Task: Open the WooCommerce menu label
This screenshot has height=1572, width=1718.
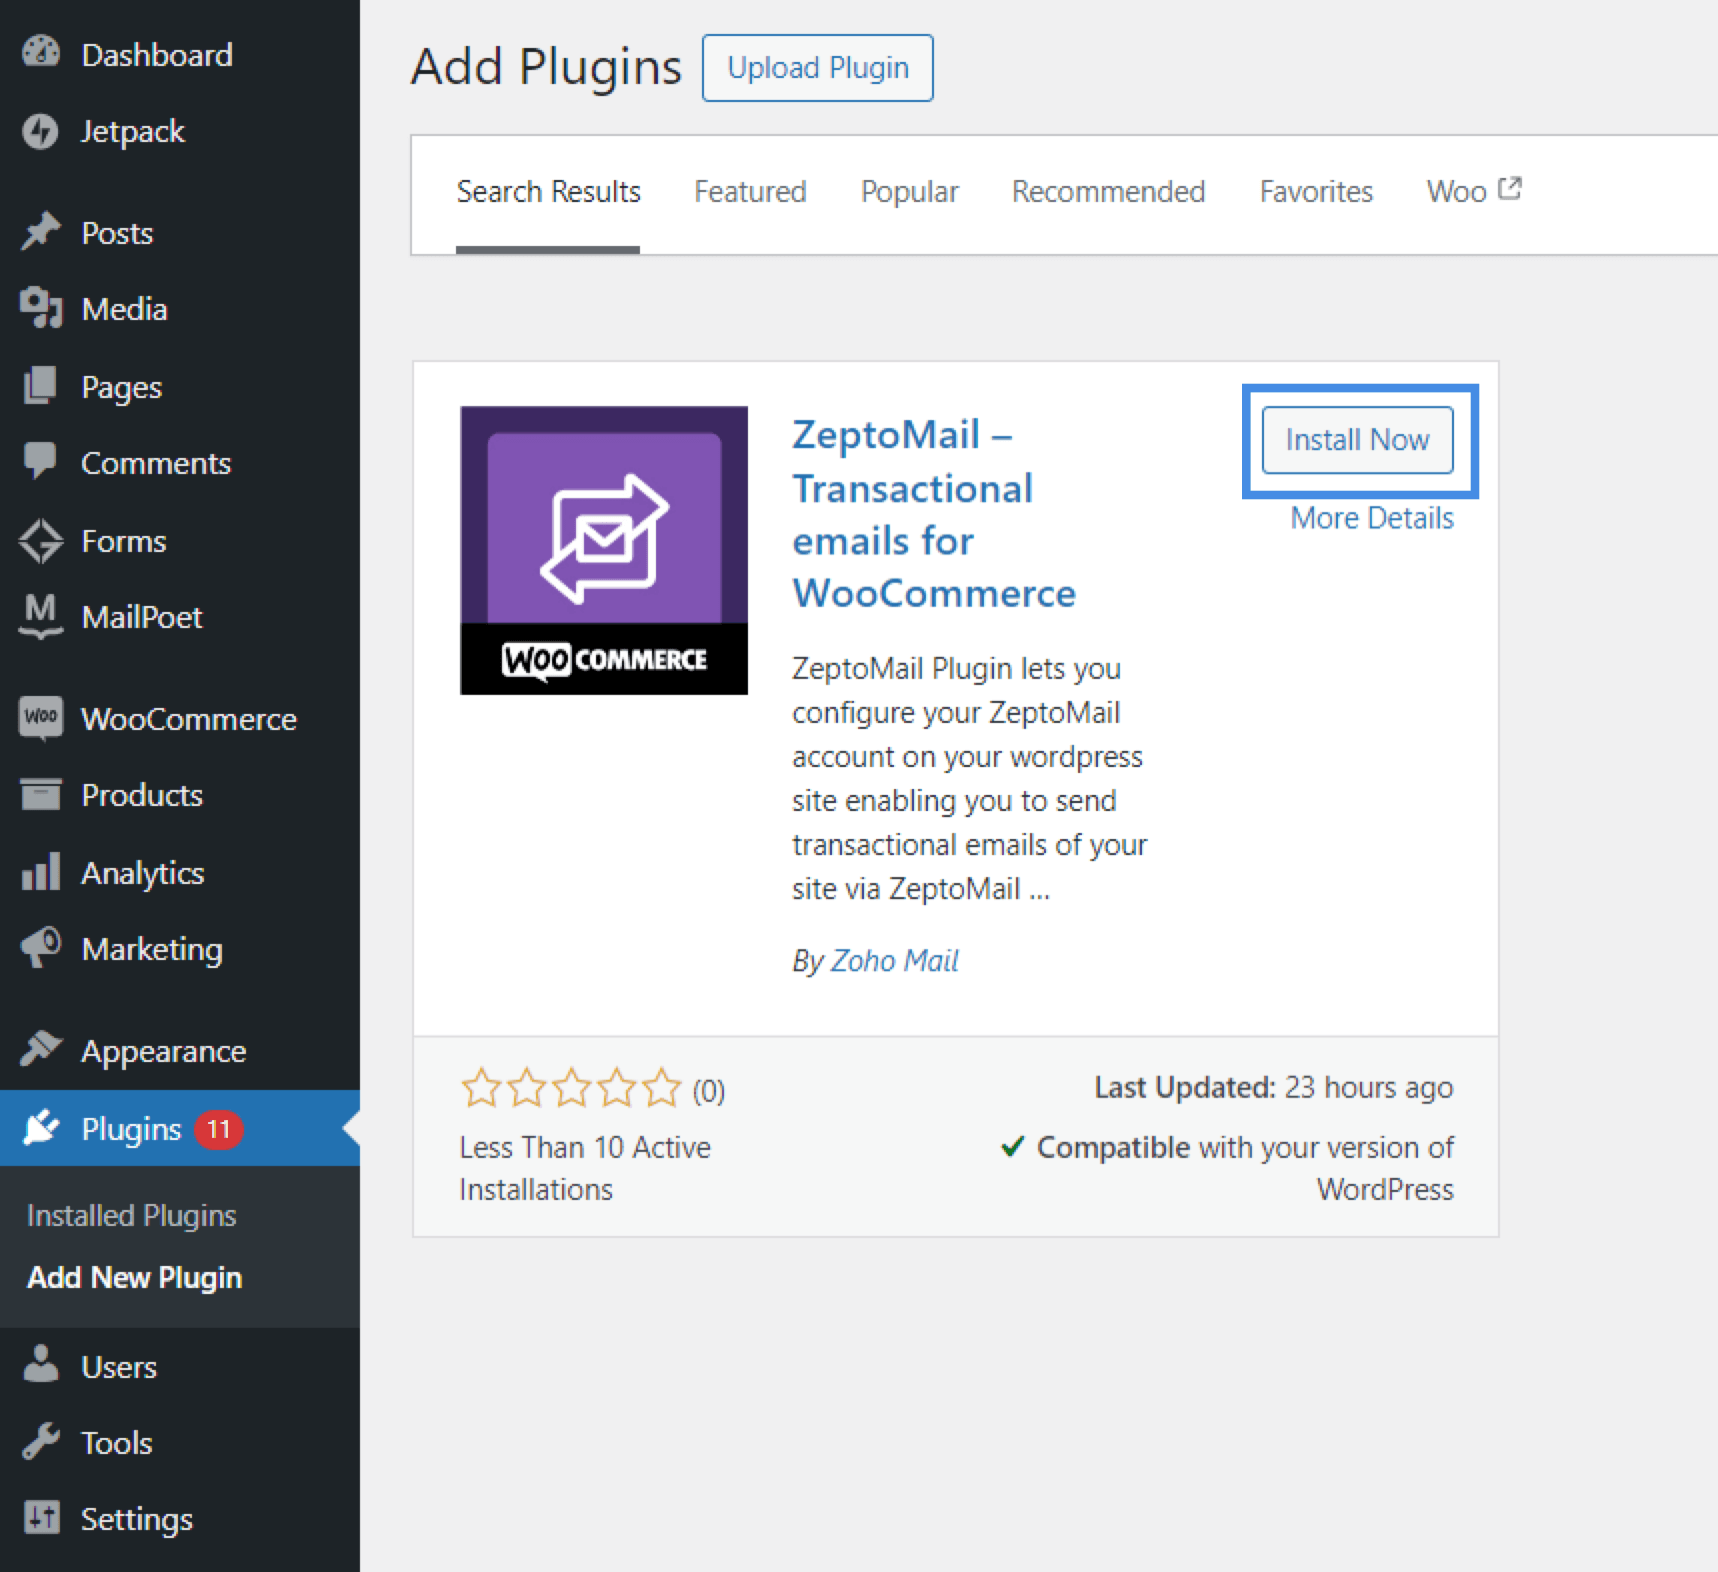Action: tap(189, 719)
